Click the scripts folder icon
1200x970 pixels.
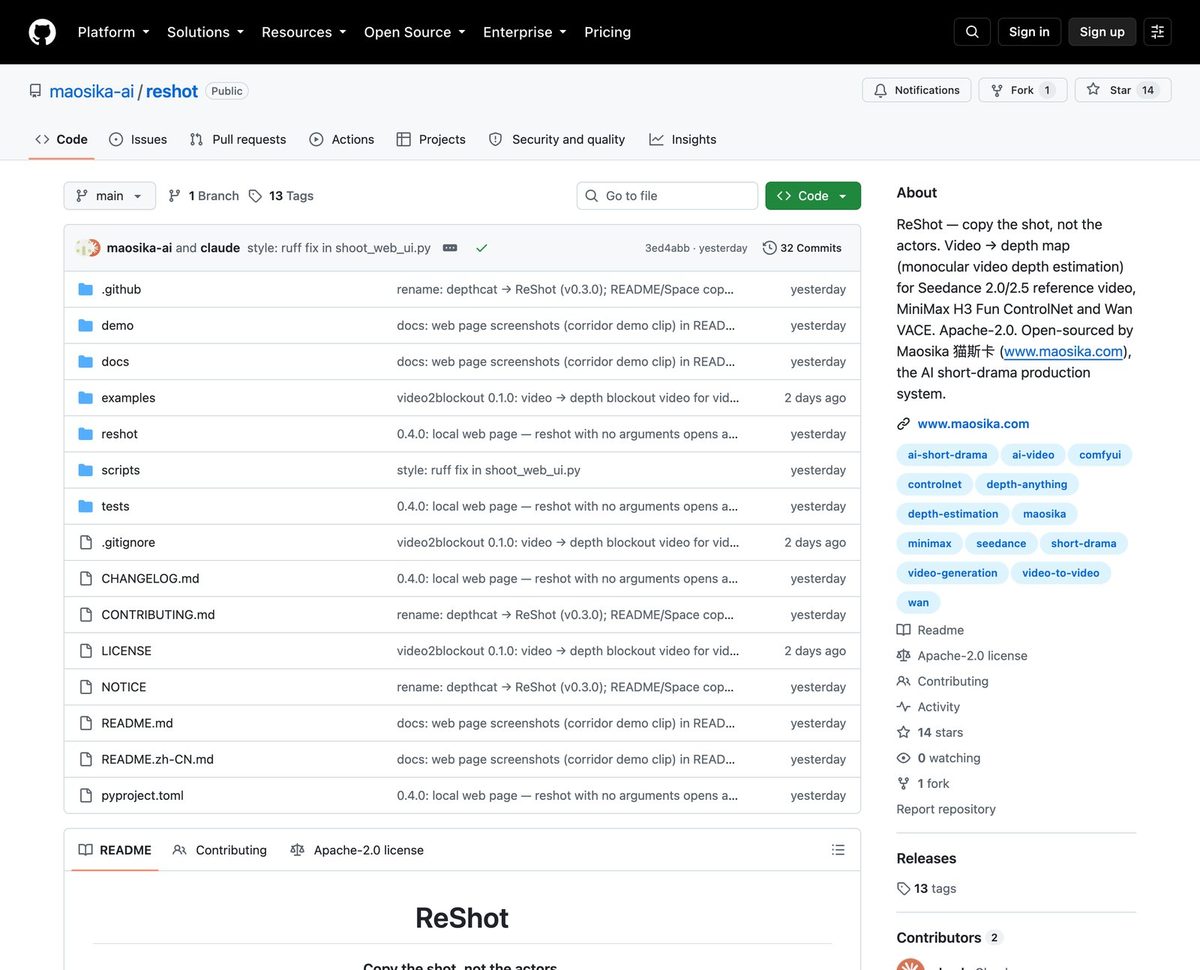point(86,470)
